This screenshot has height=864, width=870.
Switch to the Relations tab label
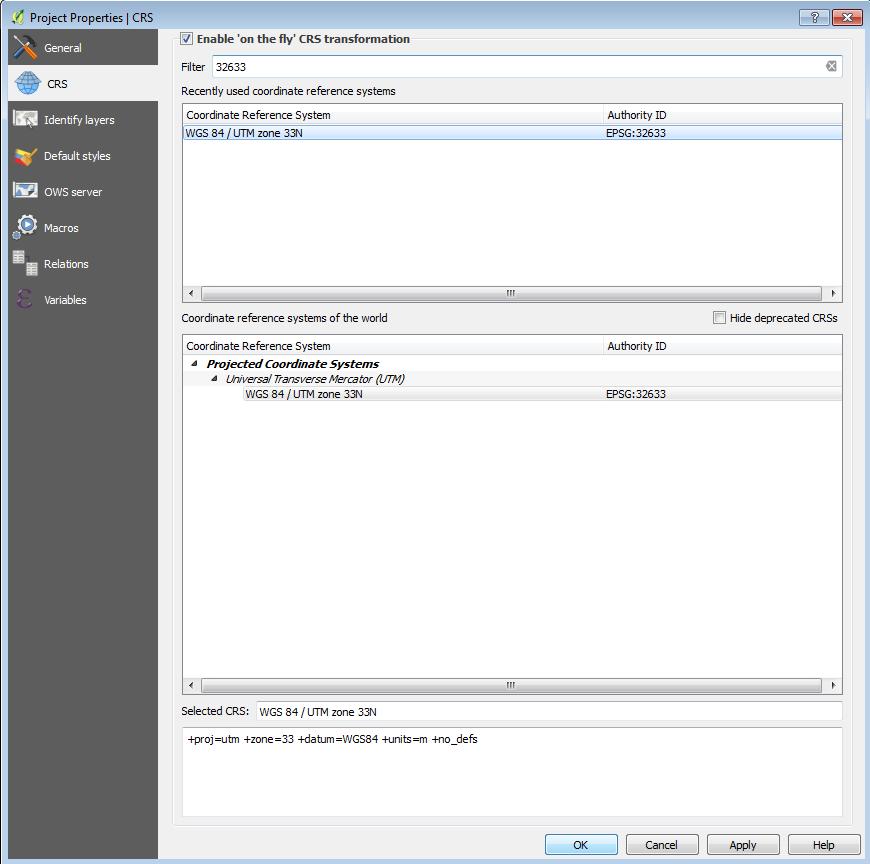coord(66,264)
